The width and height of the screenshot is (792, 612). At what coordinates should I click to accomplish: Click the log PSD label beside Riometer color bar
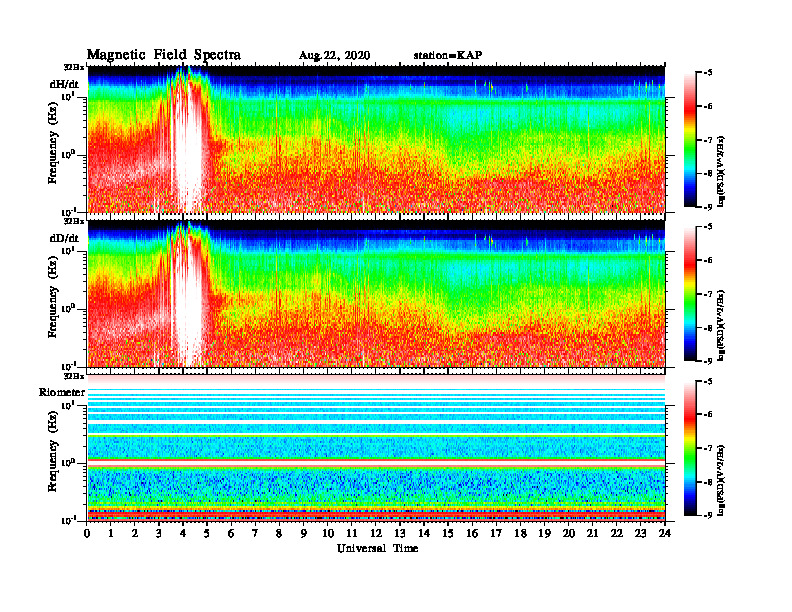[721, 480]
